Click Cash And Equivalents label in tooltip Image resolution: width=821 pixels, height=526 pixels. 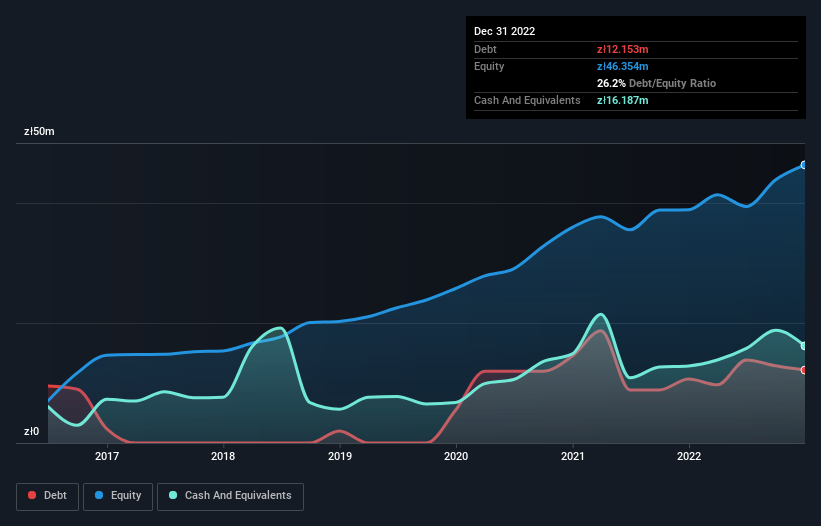(x=527, y=100)
